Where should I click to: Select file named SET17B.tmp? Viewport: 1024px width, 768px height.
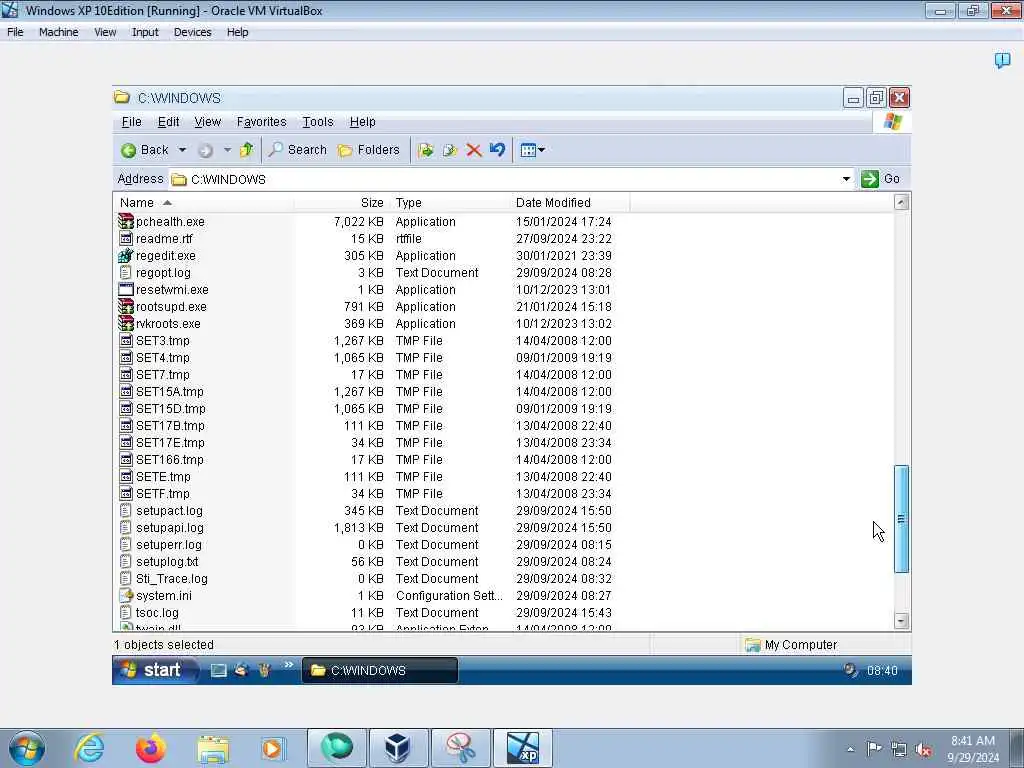click(x=170, y=426)
